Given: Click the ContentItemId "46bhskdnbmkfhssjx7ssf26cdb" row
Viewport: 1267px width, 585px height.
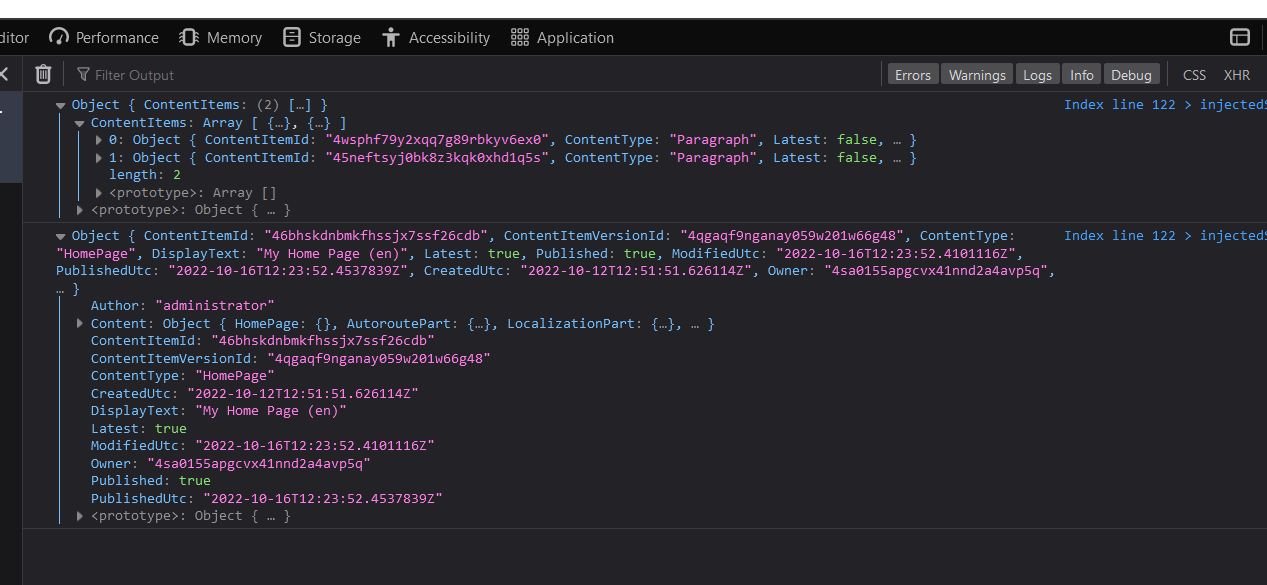Looking at the screenshot, I should [263, 341].
